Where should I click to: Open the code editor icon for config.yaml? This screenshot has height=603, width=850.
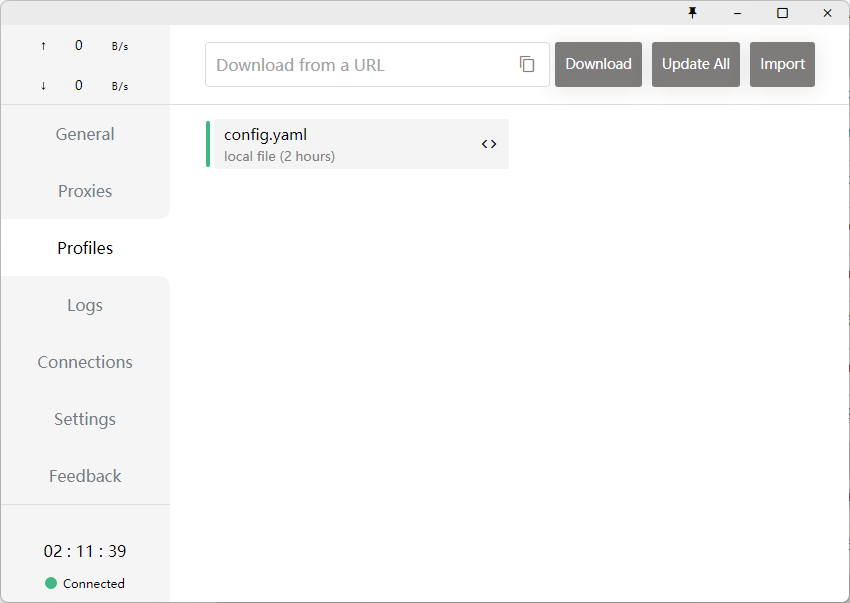coord(488,144)
